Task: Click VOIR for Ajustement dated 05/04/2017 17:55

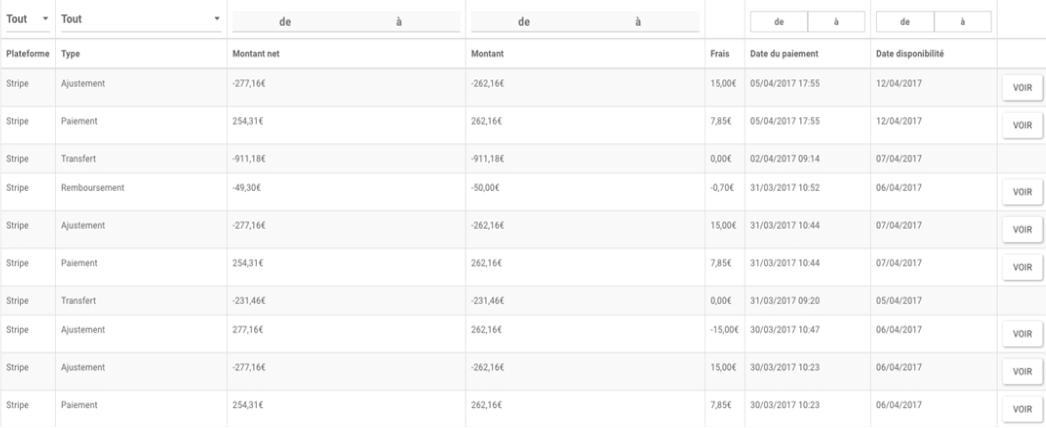Action: (x=1022, y=87)
